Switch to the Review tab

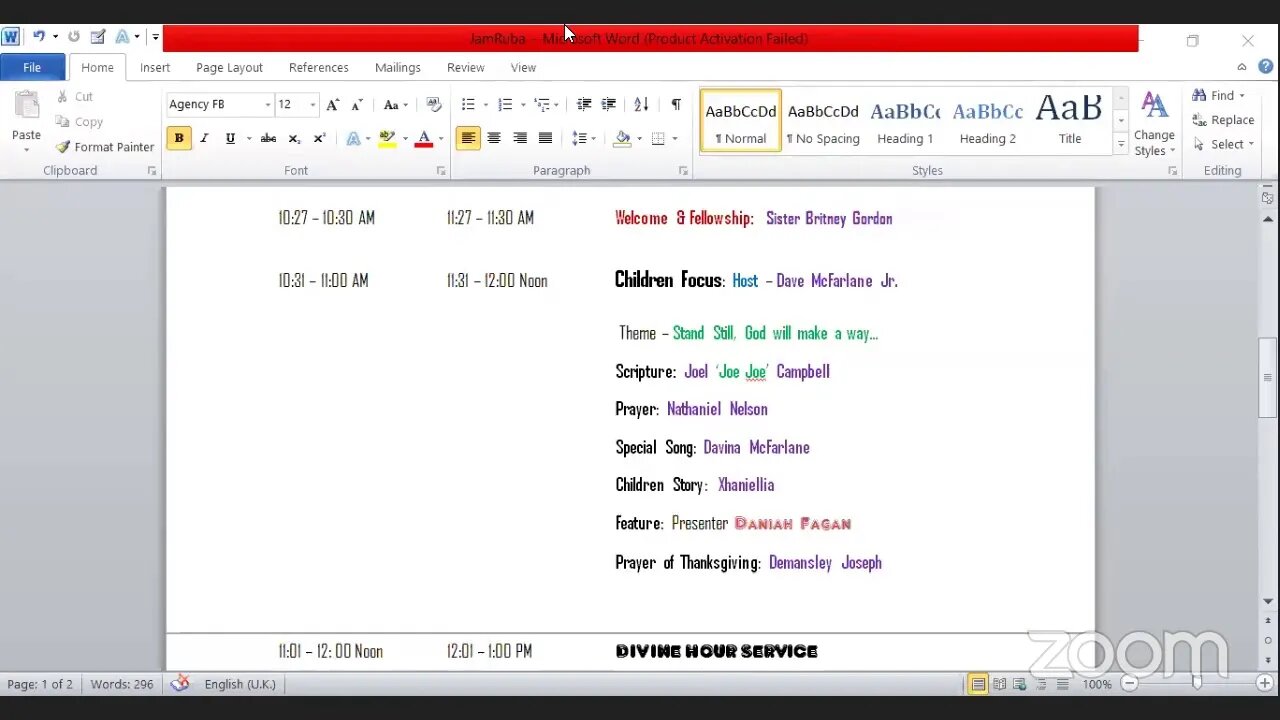(x=466, y=67)
